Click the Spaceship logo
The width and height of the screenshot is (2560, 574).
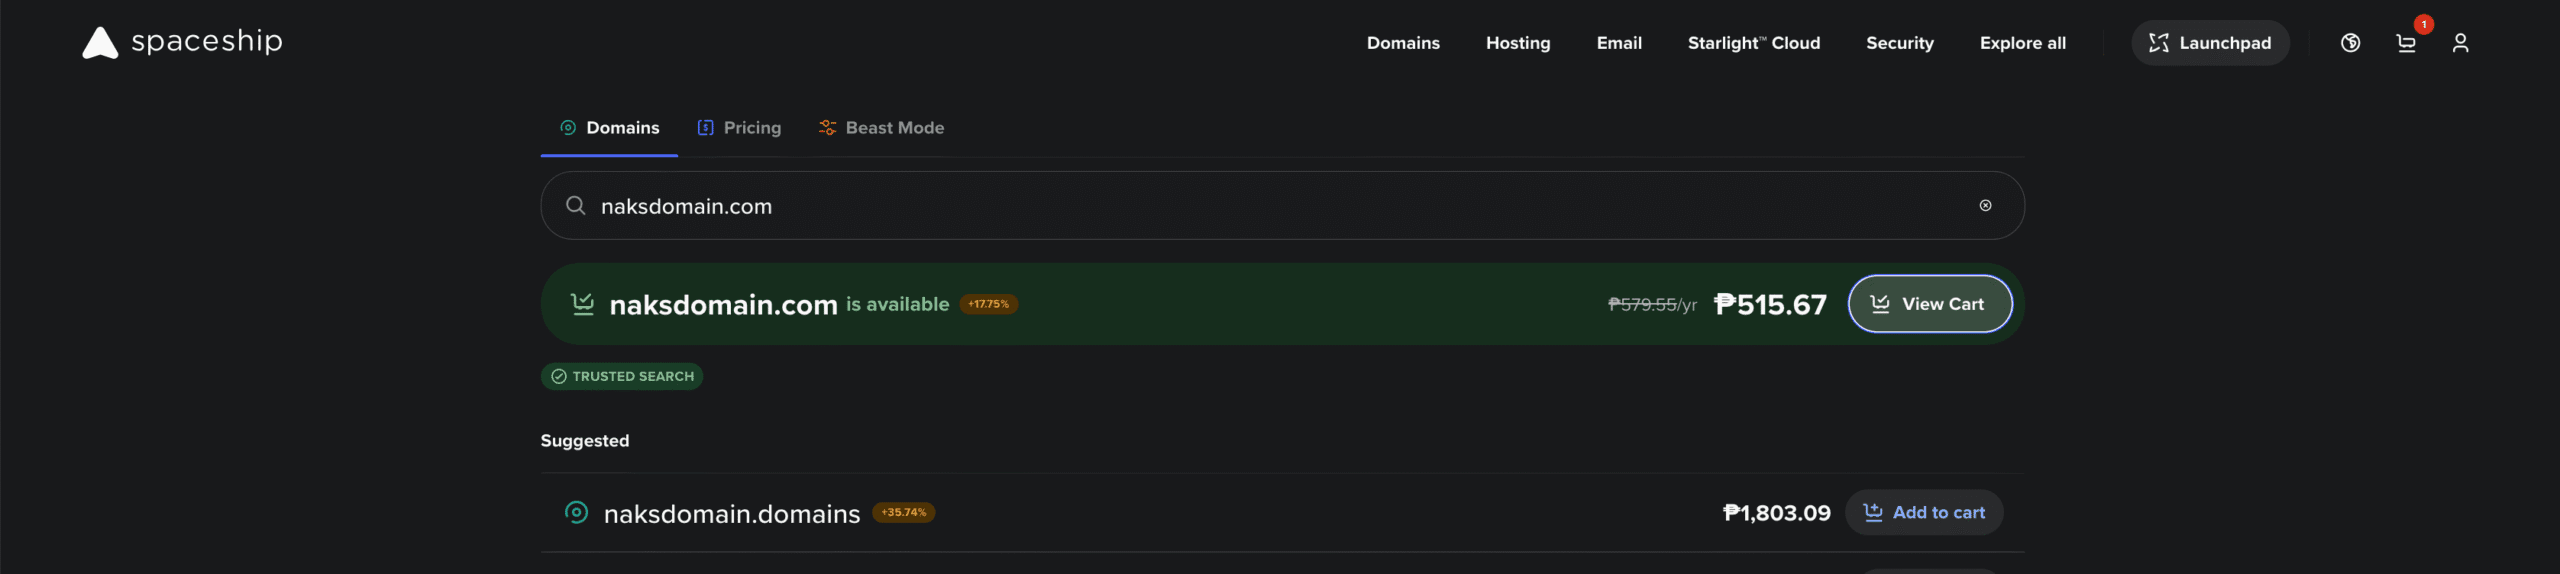pyautogui.click(x=182, y=42)
